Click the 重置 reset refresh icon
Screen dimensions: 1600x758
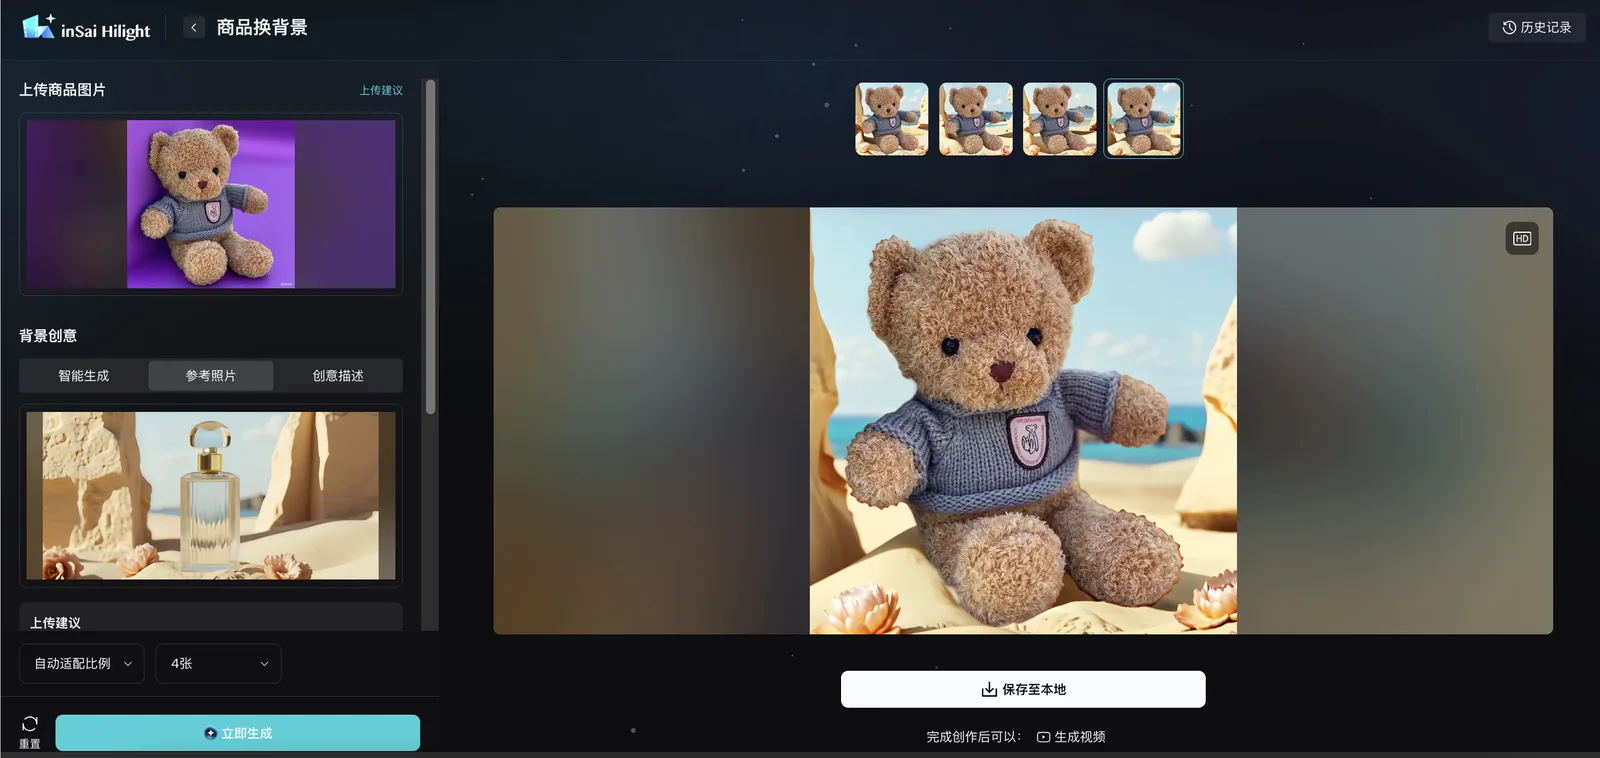pyautogui.click(x=30, y=723)
